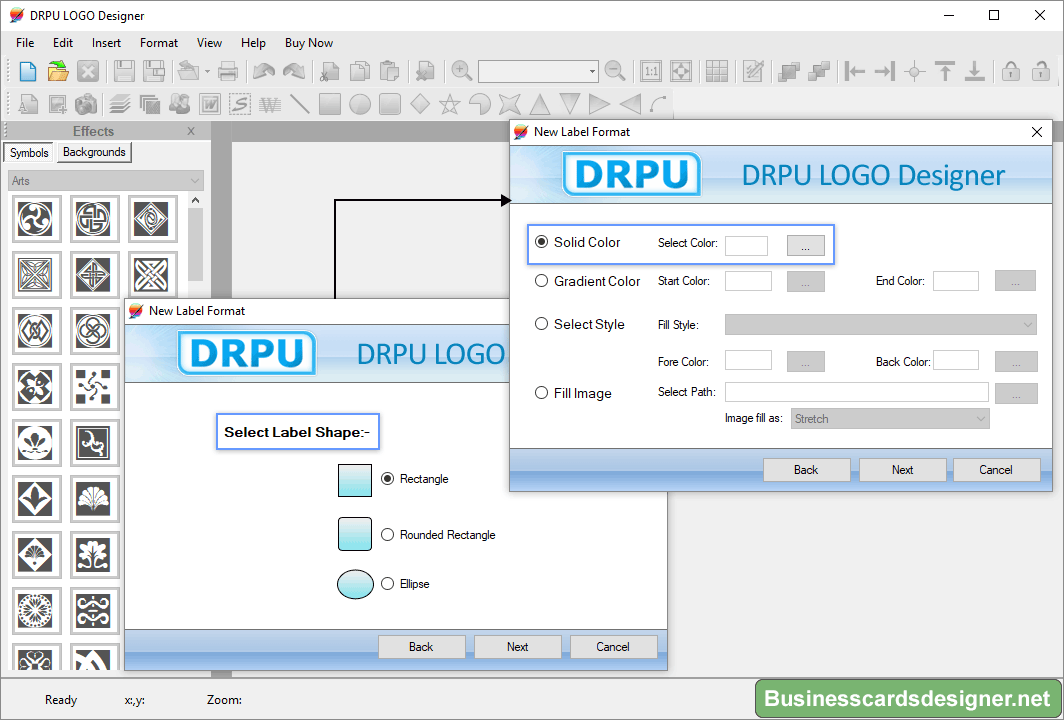Click the cut scissors icon
1064x720 pixels.
tap(330, 71)
